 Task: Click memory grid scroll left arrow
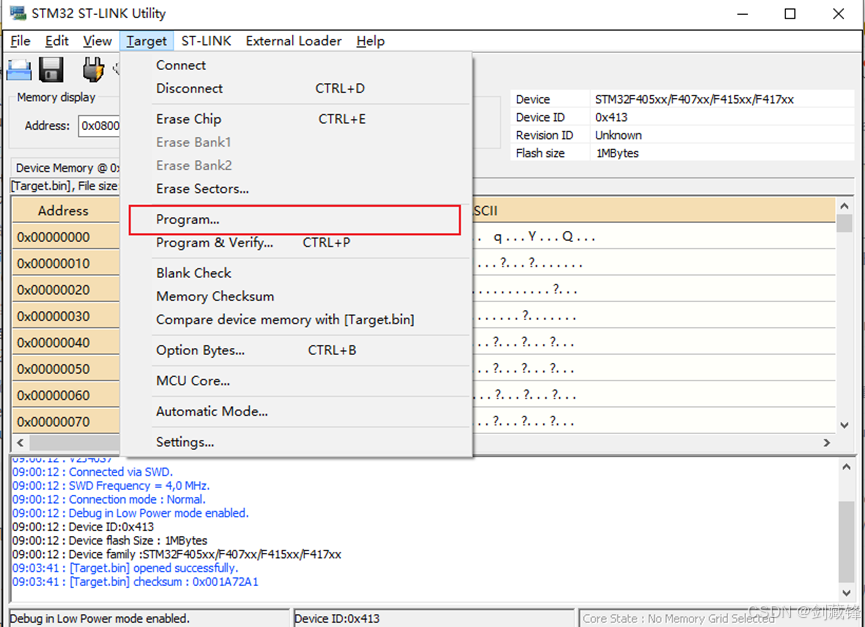(x=20, y=442)
